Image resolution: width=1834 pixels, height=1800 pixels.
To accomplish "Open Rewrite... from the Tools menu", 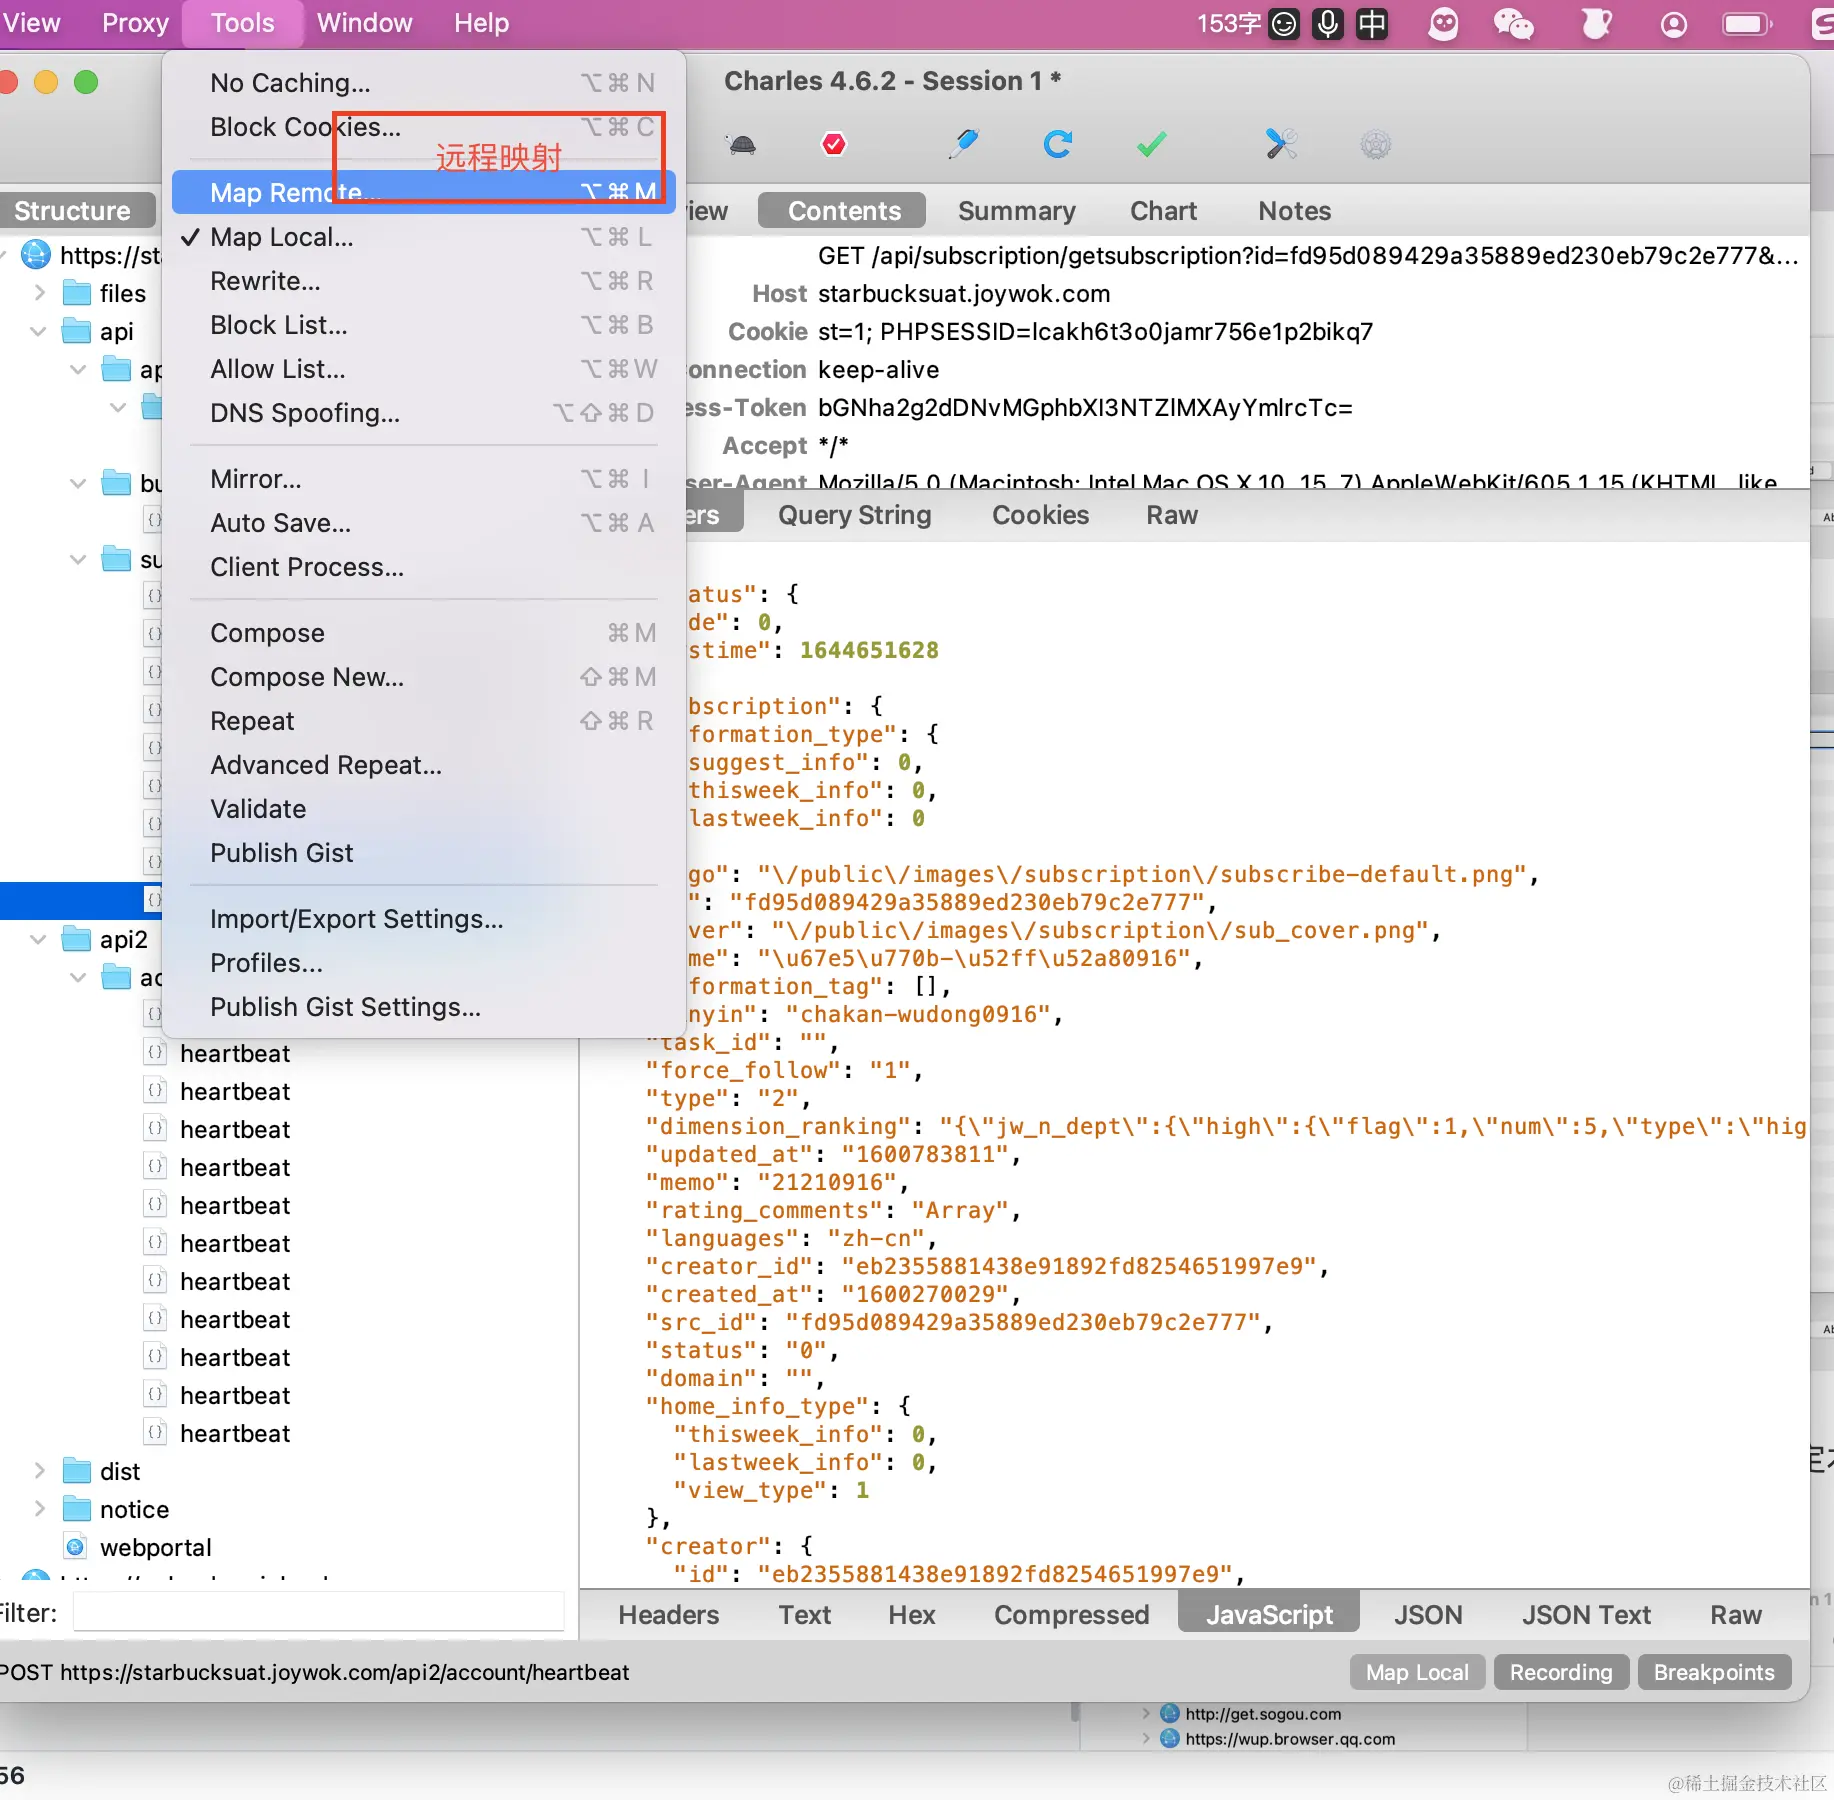I will (x=424, y=281).
